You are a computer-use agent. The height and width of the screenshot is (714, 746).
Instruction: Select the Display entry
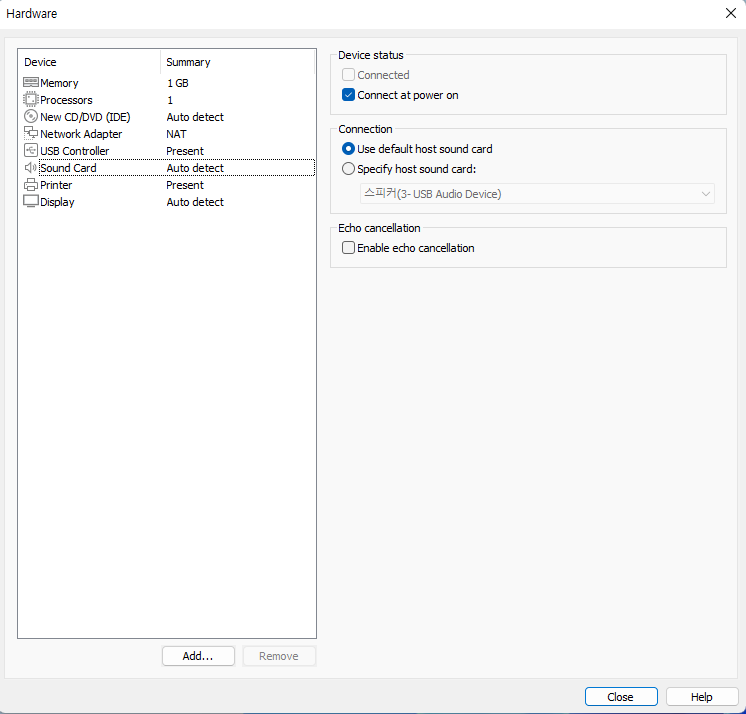(x=57, y=202)
